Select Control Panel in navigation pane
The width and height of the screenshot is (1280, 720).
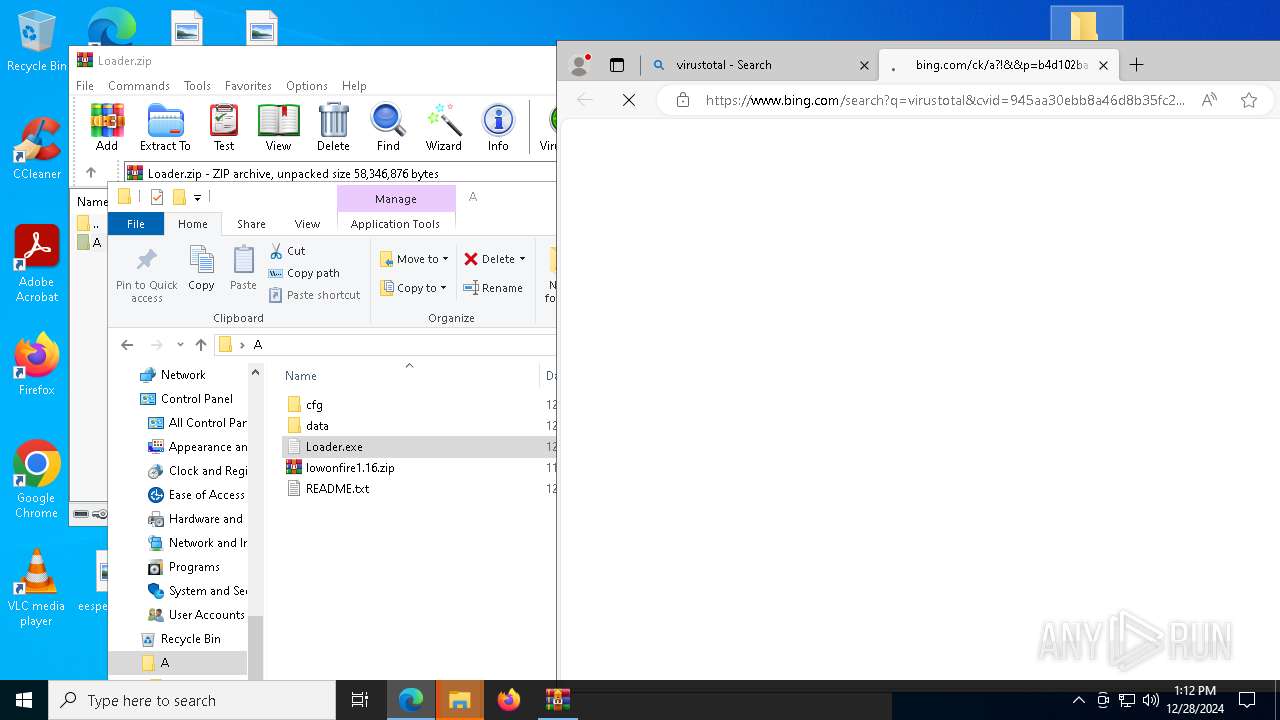[197, 399]
